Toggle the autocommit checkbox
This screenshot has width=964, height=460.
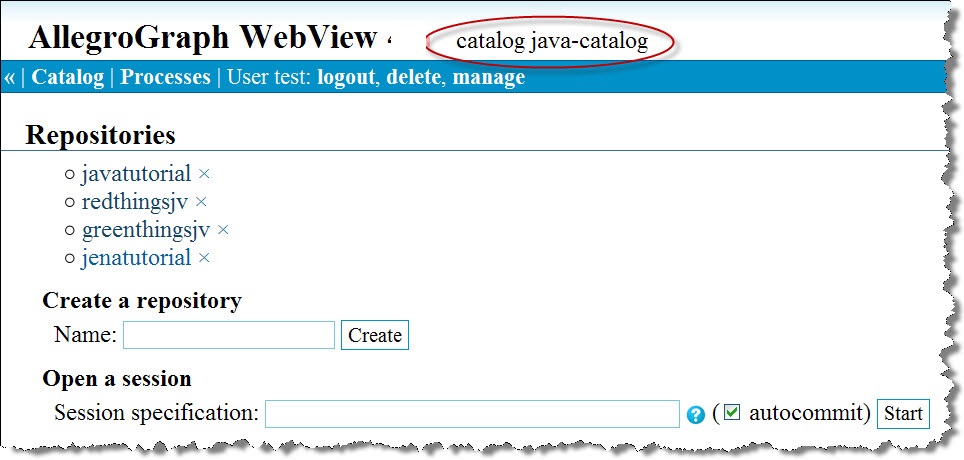pos(732,412)
